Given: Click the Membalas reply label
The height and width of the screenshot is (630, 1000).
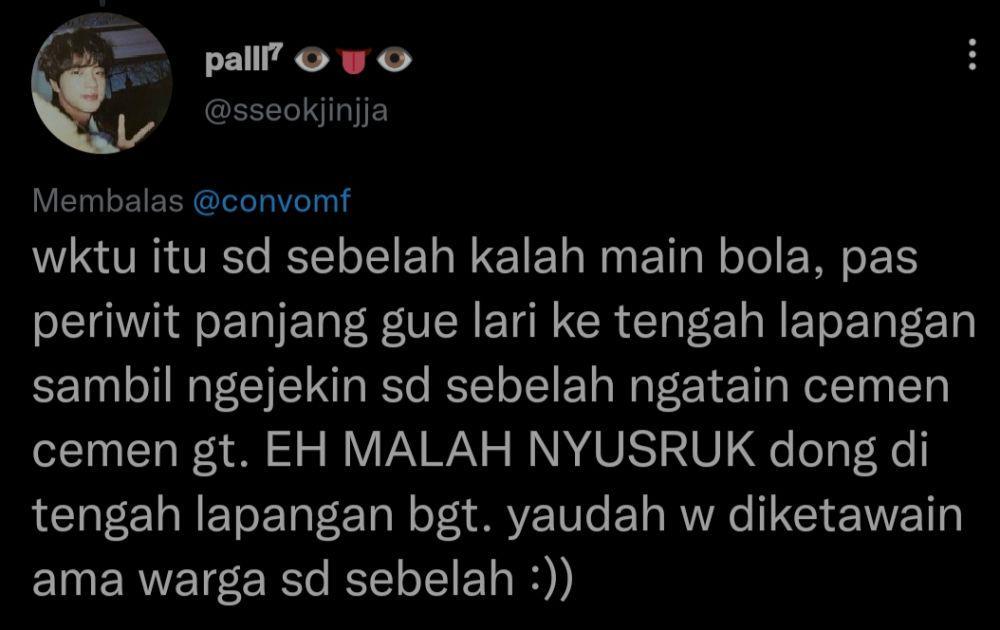Looking at the screenshot, I should coord(108,201).
